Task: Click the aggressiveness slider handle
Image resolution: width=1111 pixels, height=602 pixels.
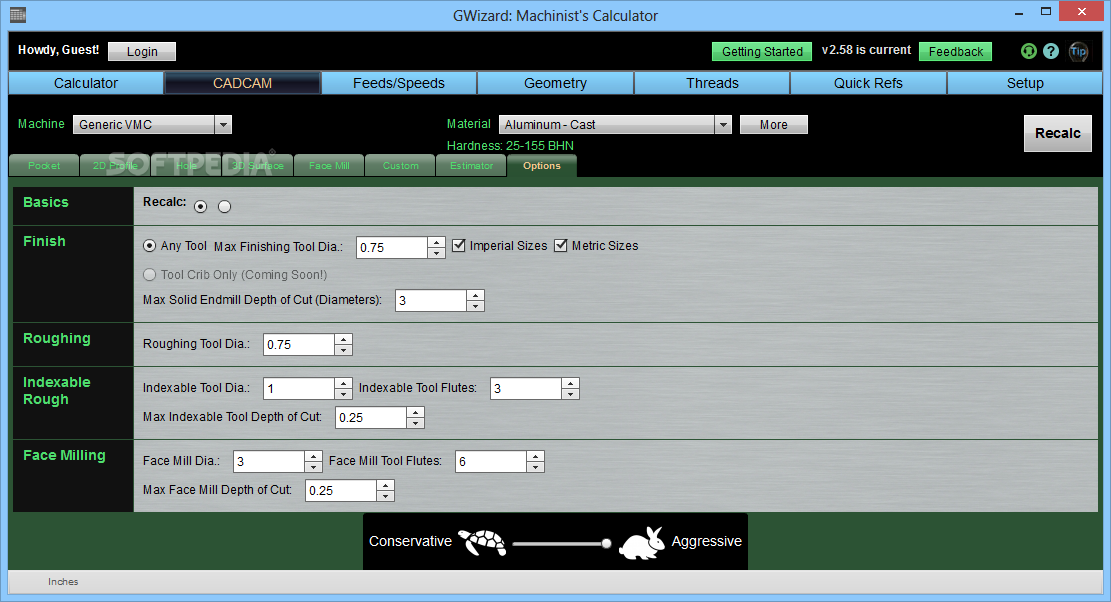Action: [607, 543]
